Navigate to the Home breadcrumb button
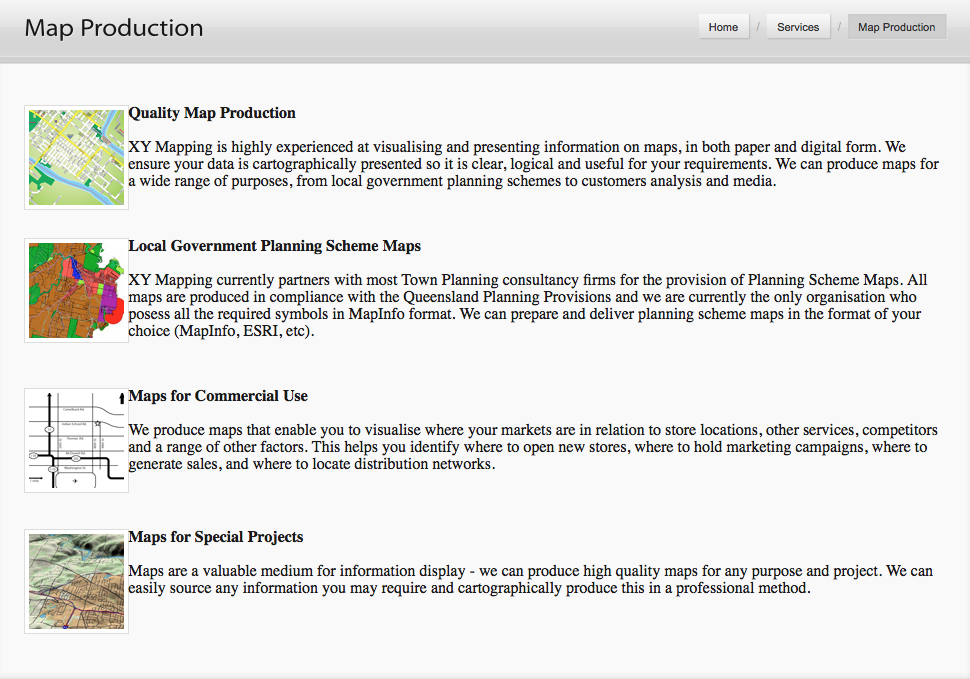 pyautogui.click(x=723, y=26)
